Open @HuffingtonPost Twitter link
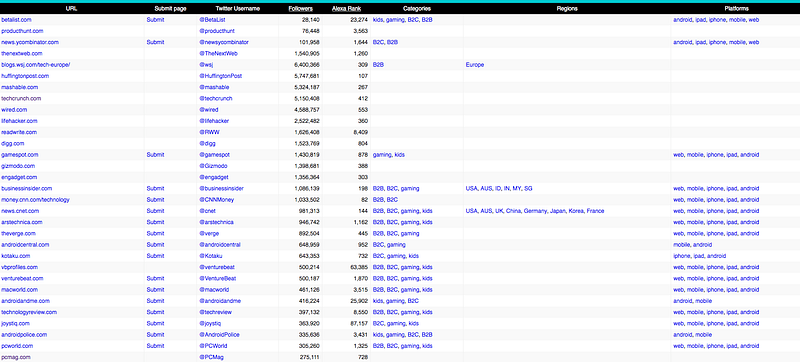The height and width of the screenshot is (362, 800). point(220,76)
